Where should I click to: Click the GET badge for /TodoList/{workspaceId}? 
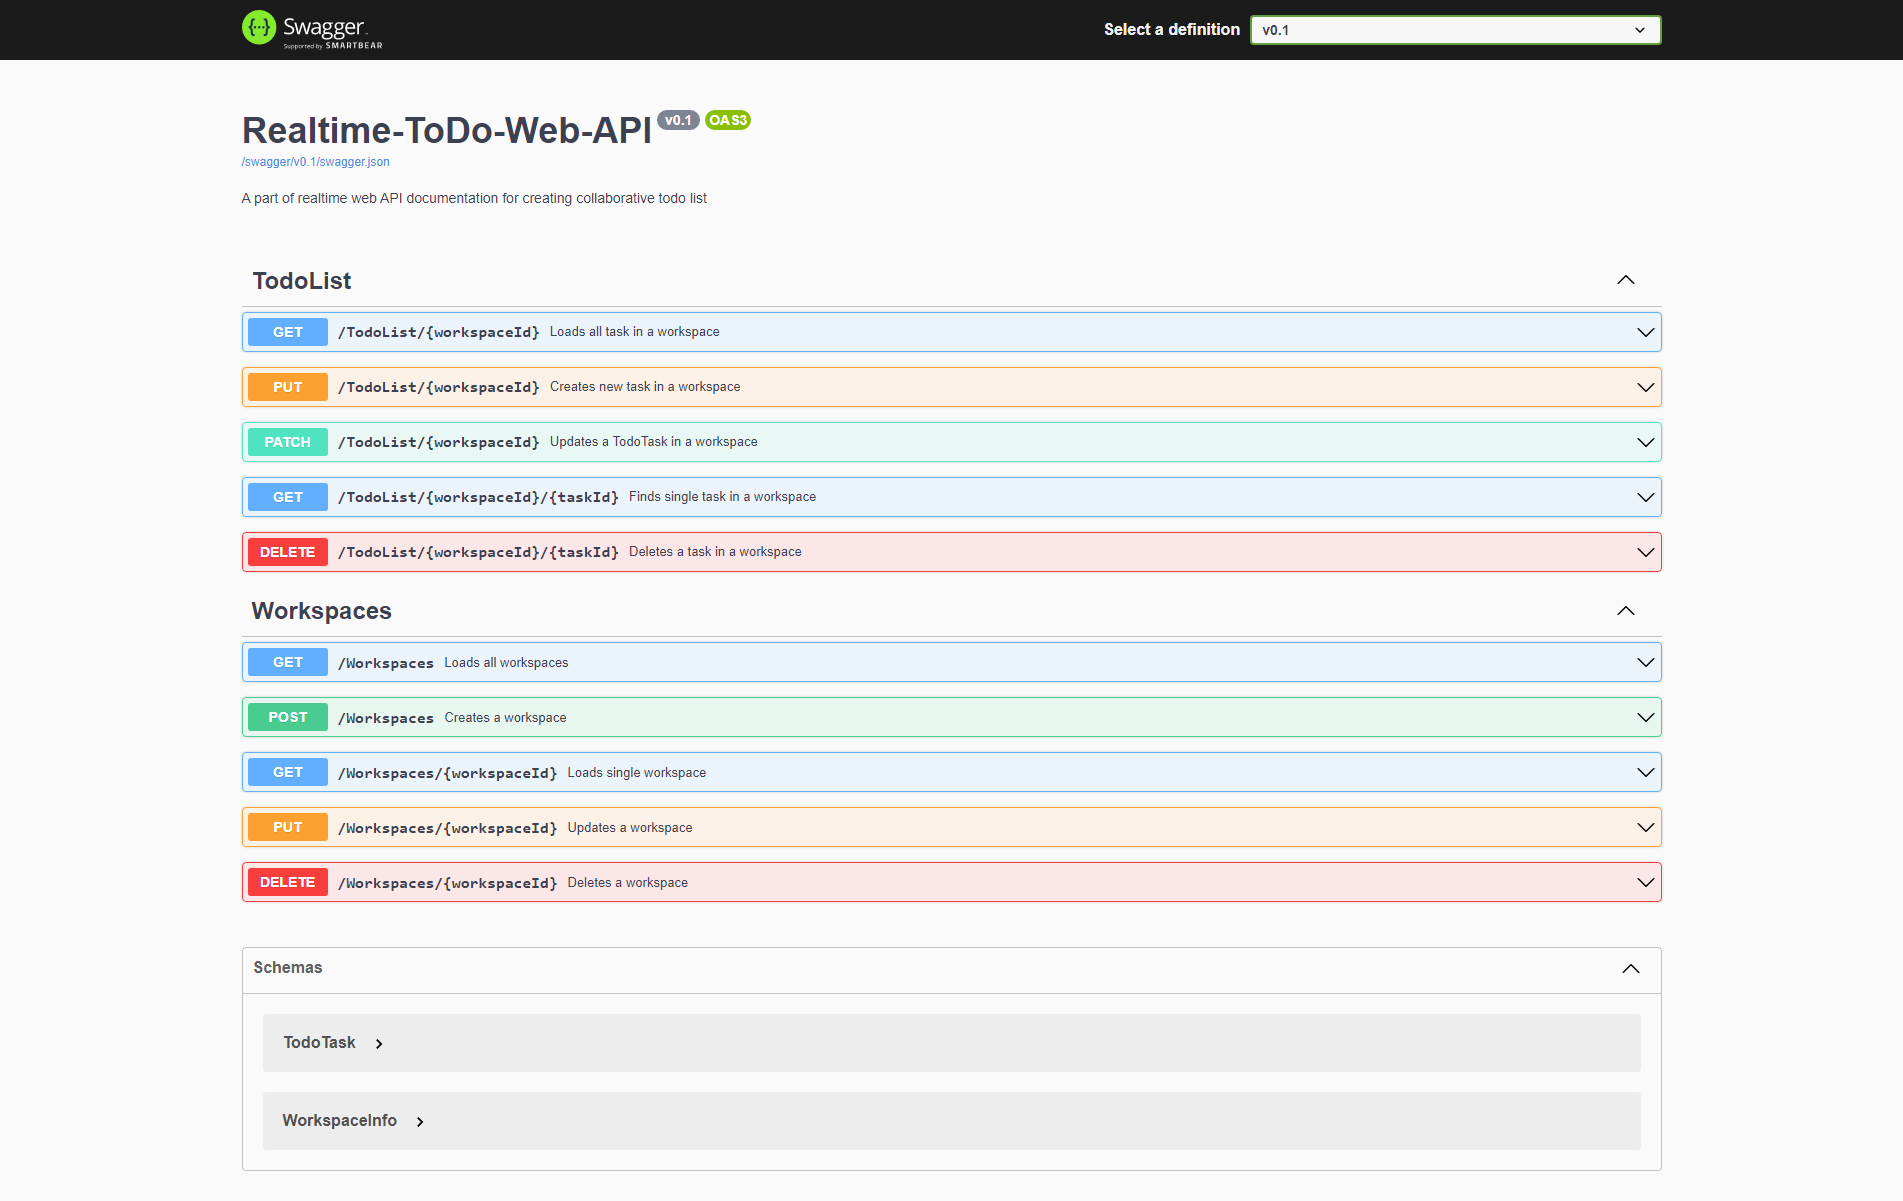click(287, 331)
